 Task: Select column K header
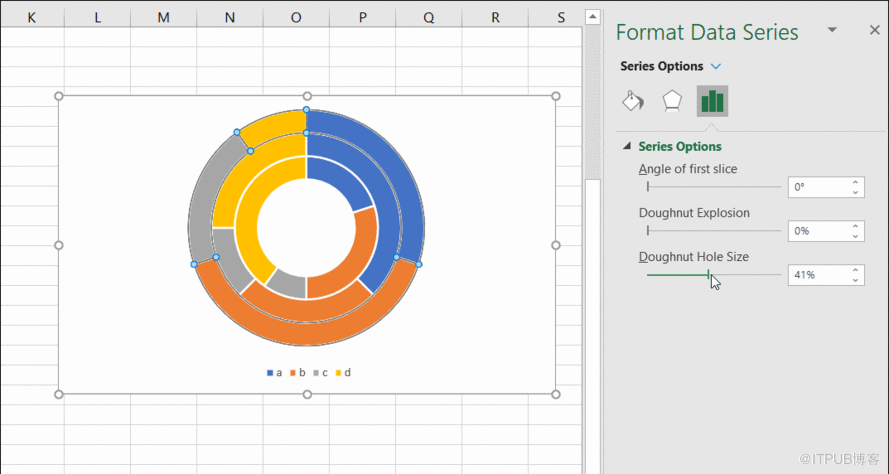(32, 18)
